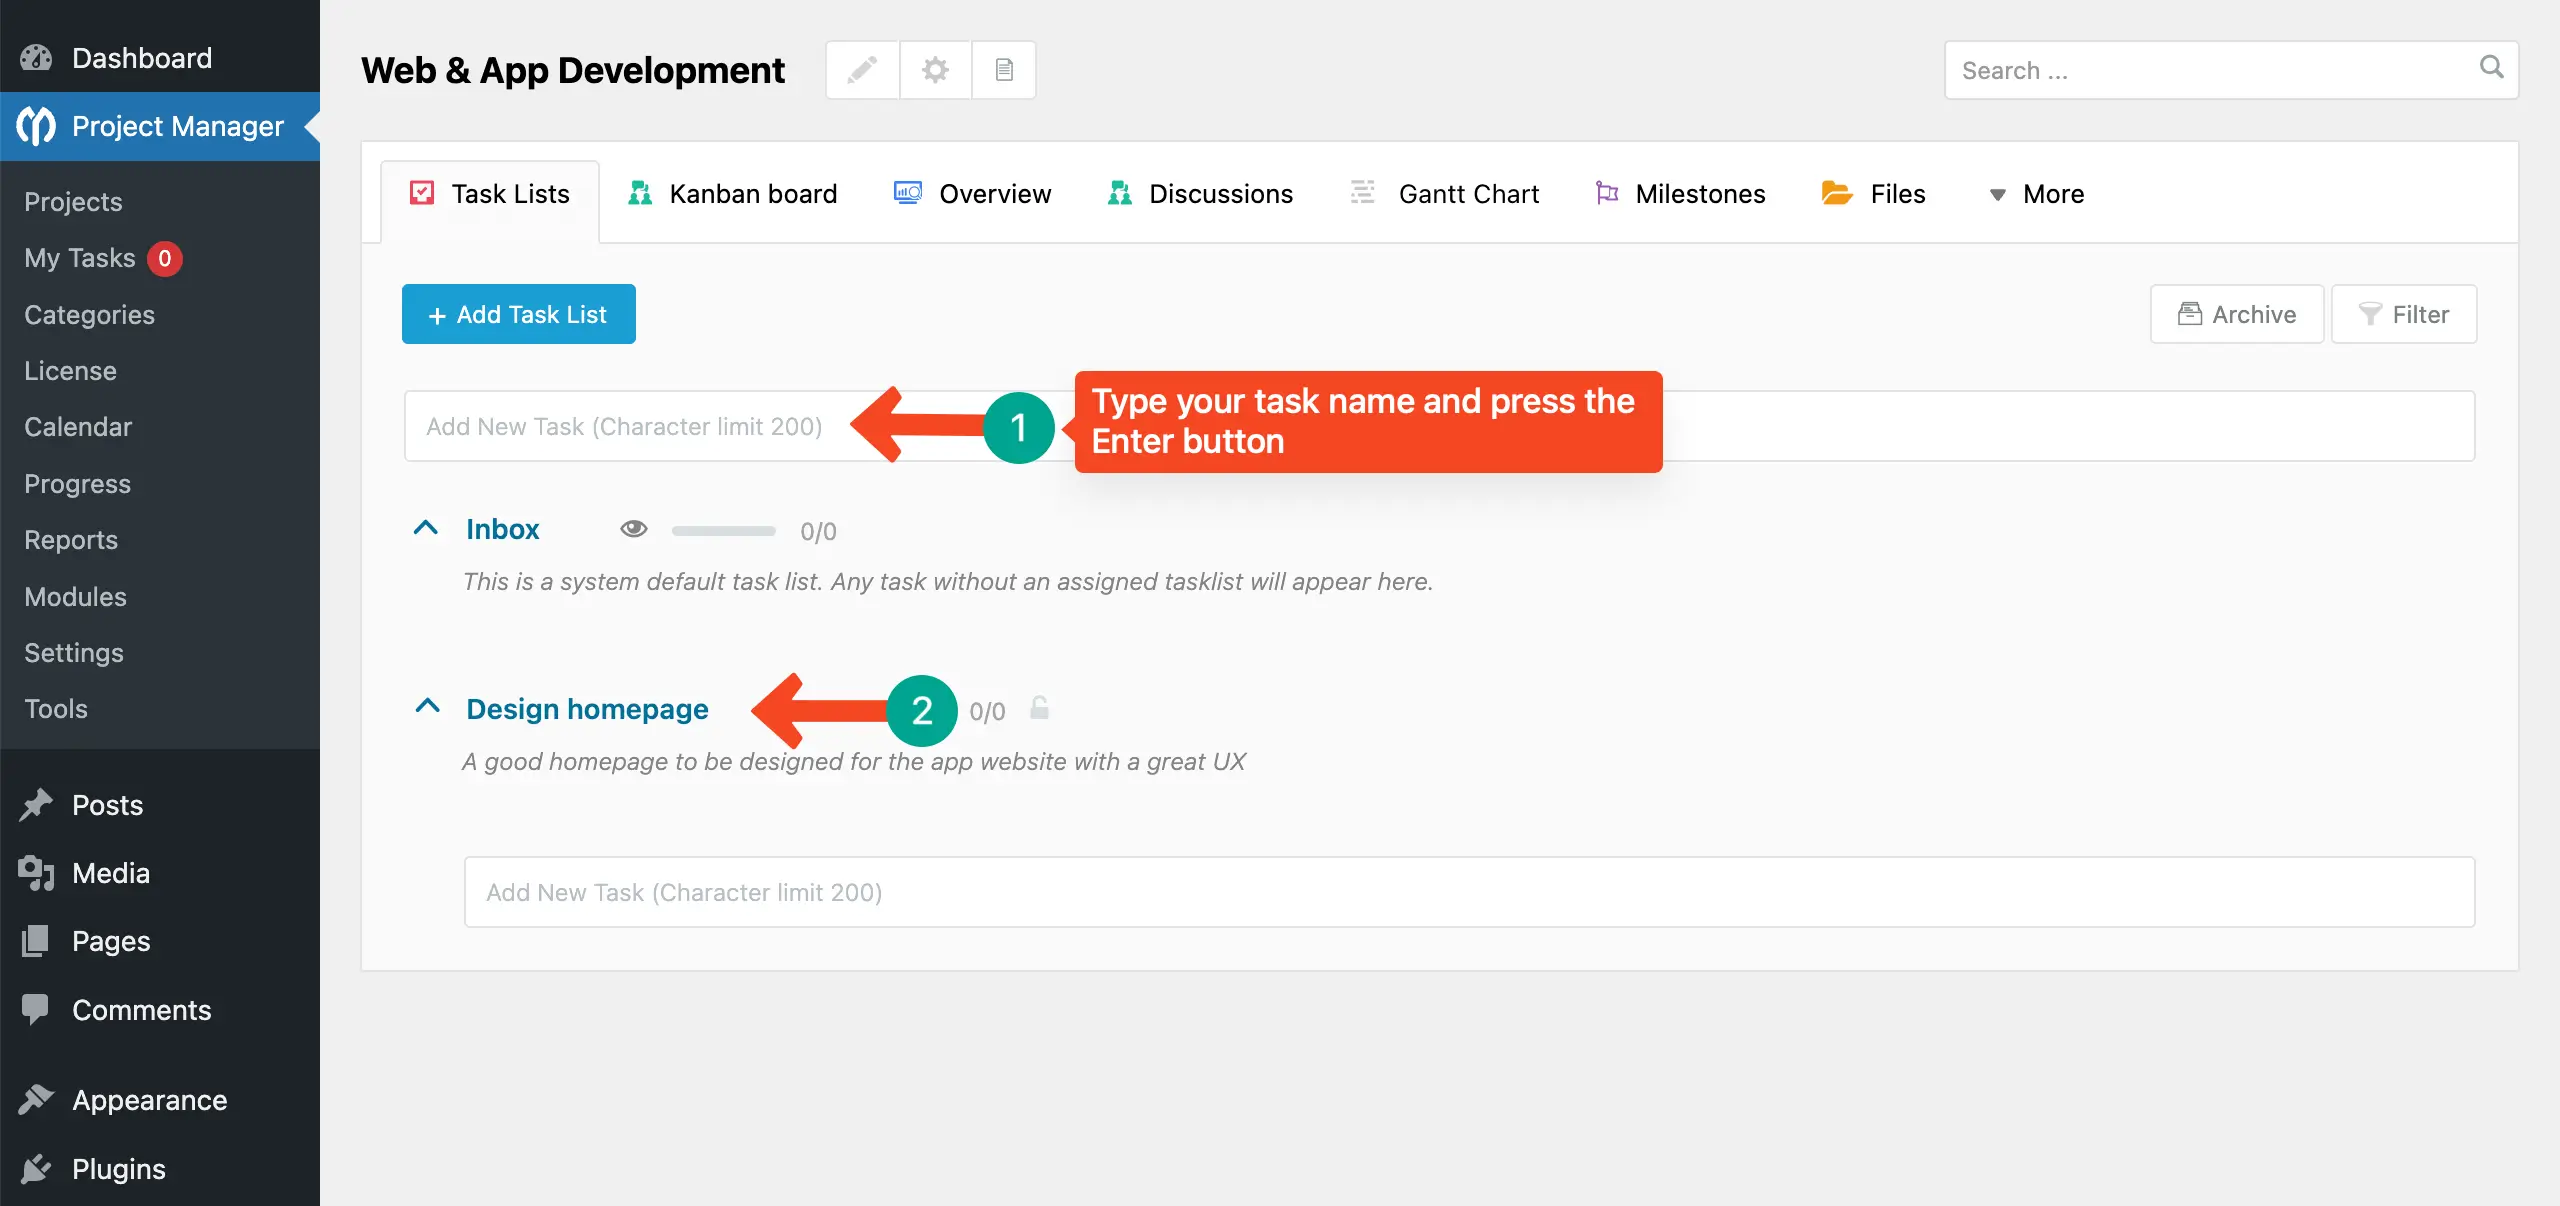The image size is (2560, 1206).
Task: Click the Appearance brush icon in sidebar
Action: [x=36, y=1099]
